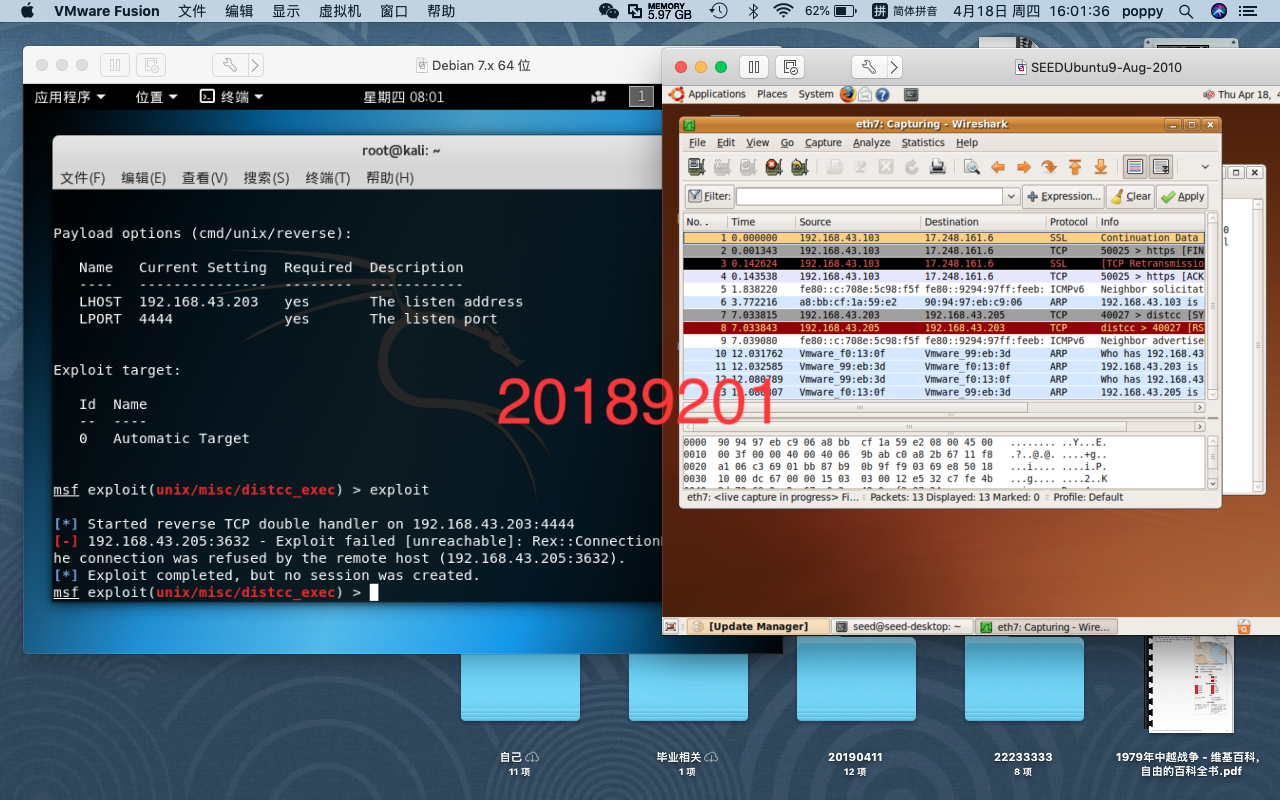Image resolution: width=1280 pixels, height=800 pixels.
Task: Open Time Machine from the macOS menu bar
Action: click(x=718, y=11)
